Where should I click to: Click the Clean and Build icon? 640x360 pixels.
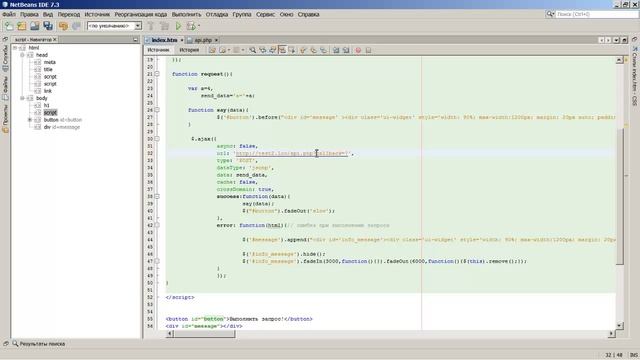pos(164,26)
